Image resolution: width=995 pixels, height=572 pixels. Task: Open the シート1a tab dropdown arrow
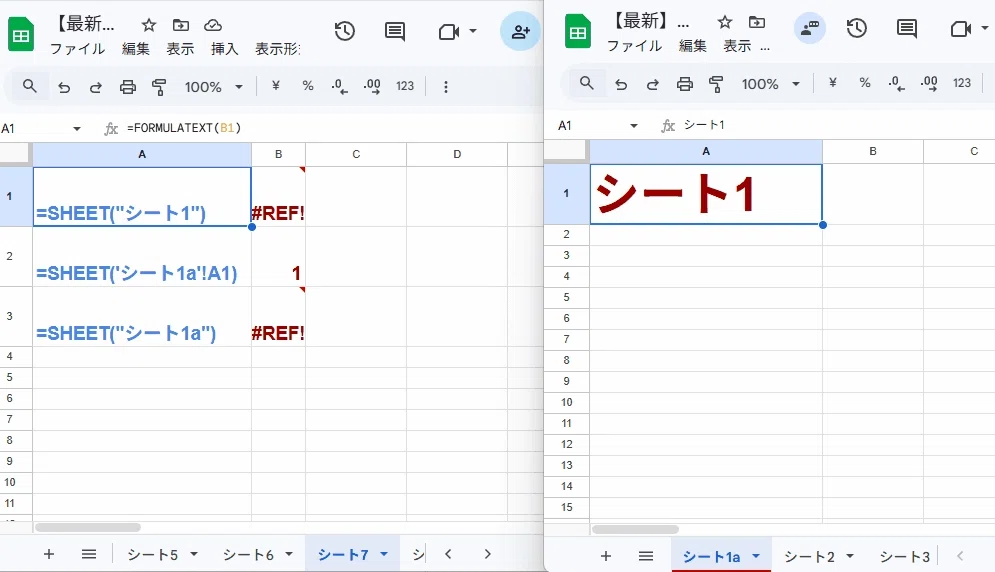pos(756,556)
